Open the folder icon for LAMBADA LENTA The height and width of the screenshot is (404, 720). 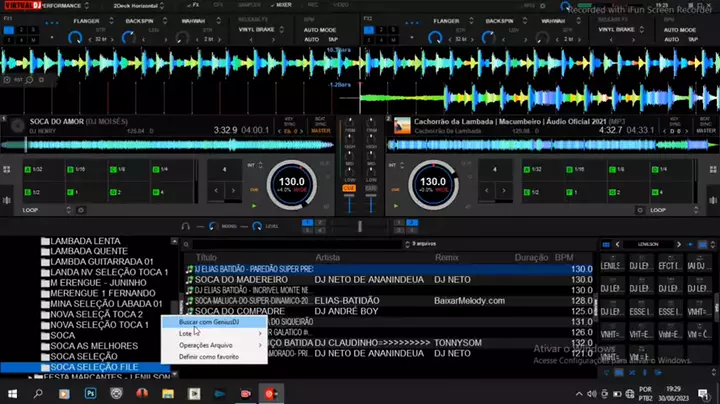(44, 242)
